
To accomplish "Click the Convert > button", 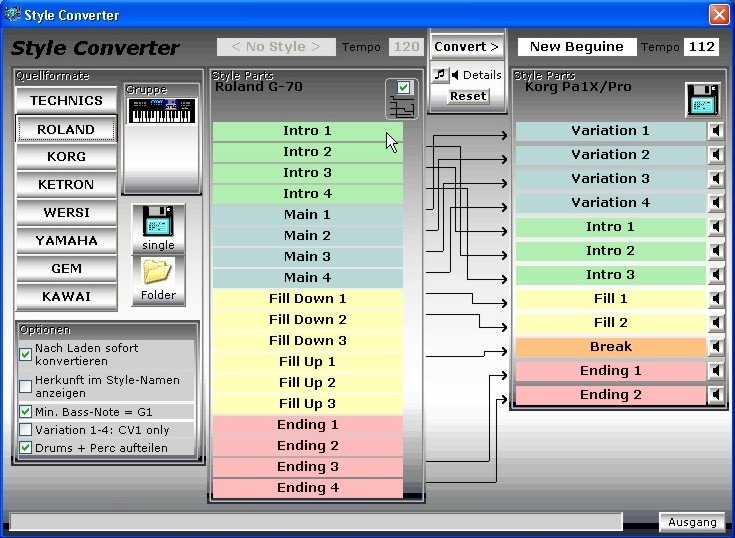I will (466, 46).
